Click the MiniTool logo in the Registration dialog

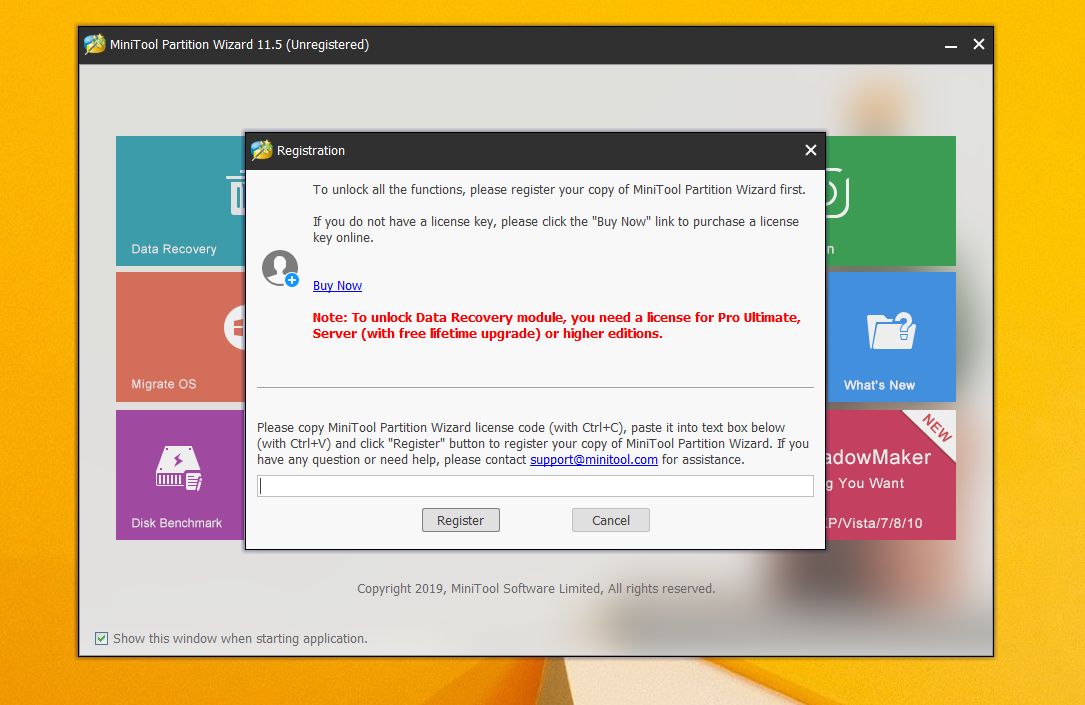pyautogui.click(x=262, y=150)
